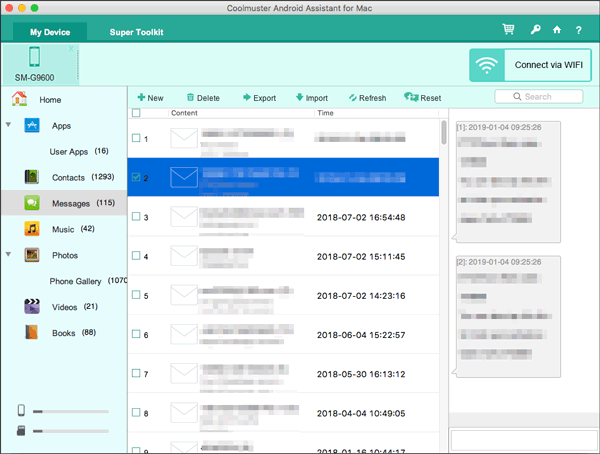Sort by the Content column header
Image resolution: width=600 pixels, height=454 pixels.
point(184,113)
